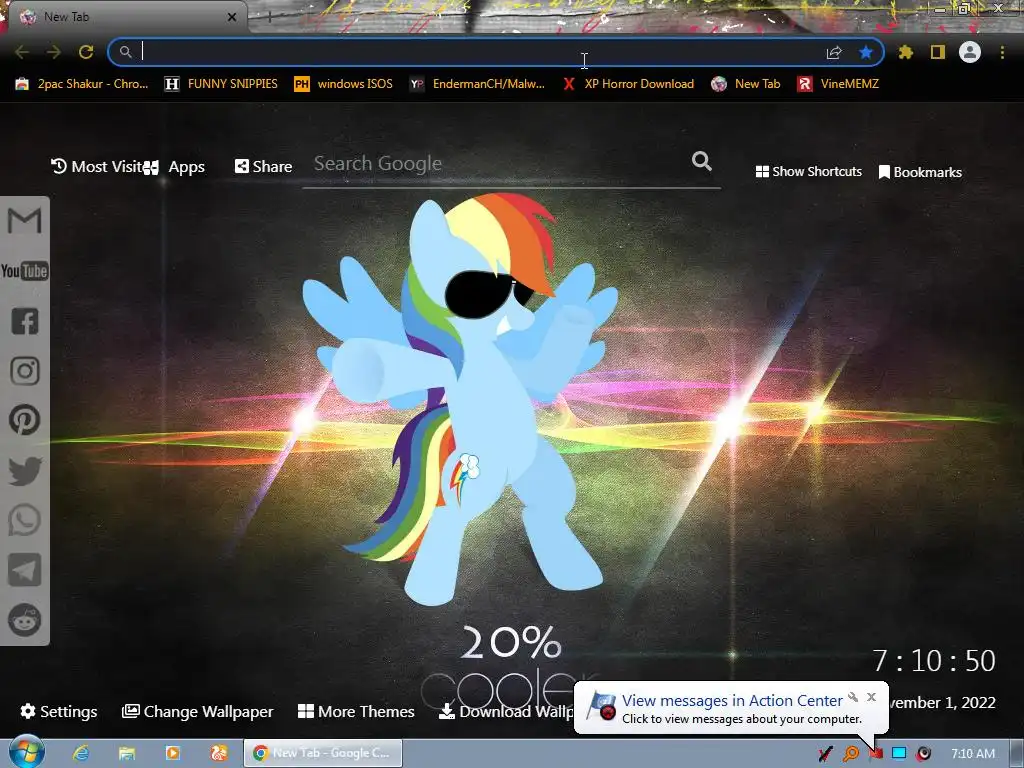Open 2pac Shakur bookmark
1024x768 pixels.
(x=82, y=84)
